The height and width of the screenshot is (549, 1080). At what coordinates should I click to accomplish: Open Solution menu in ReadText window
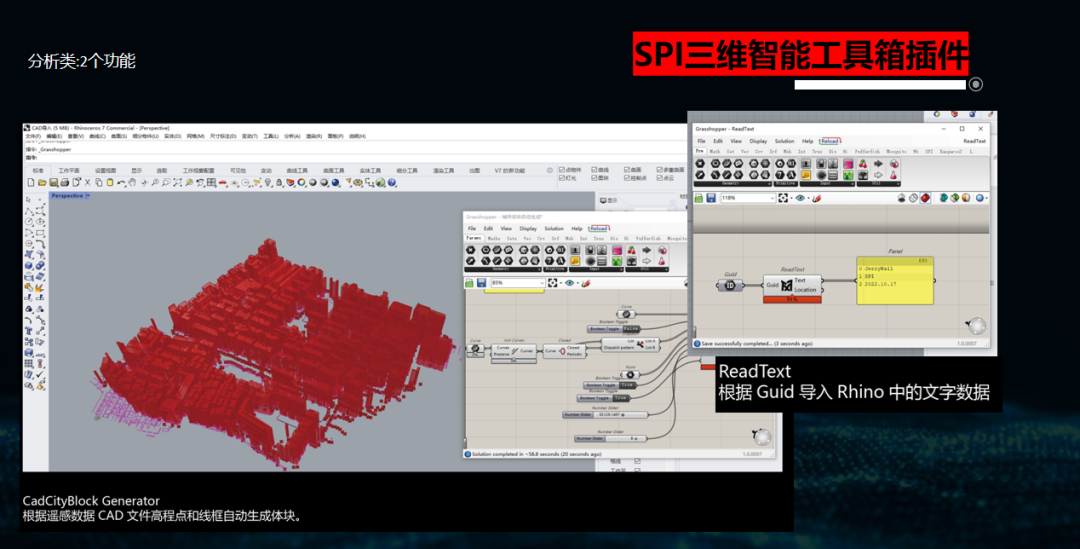784,141
